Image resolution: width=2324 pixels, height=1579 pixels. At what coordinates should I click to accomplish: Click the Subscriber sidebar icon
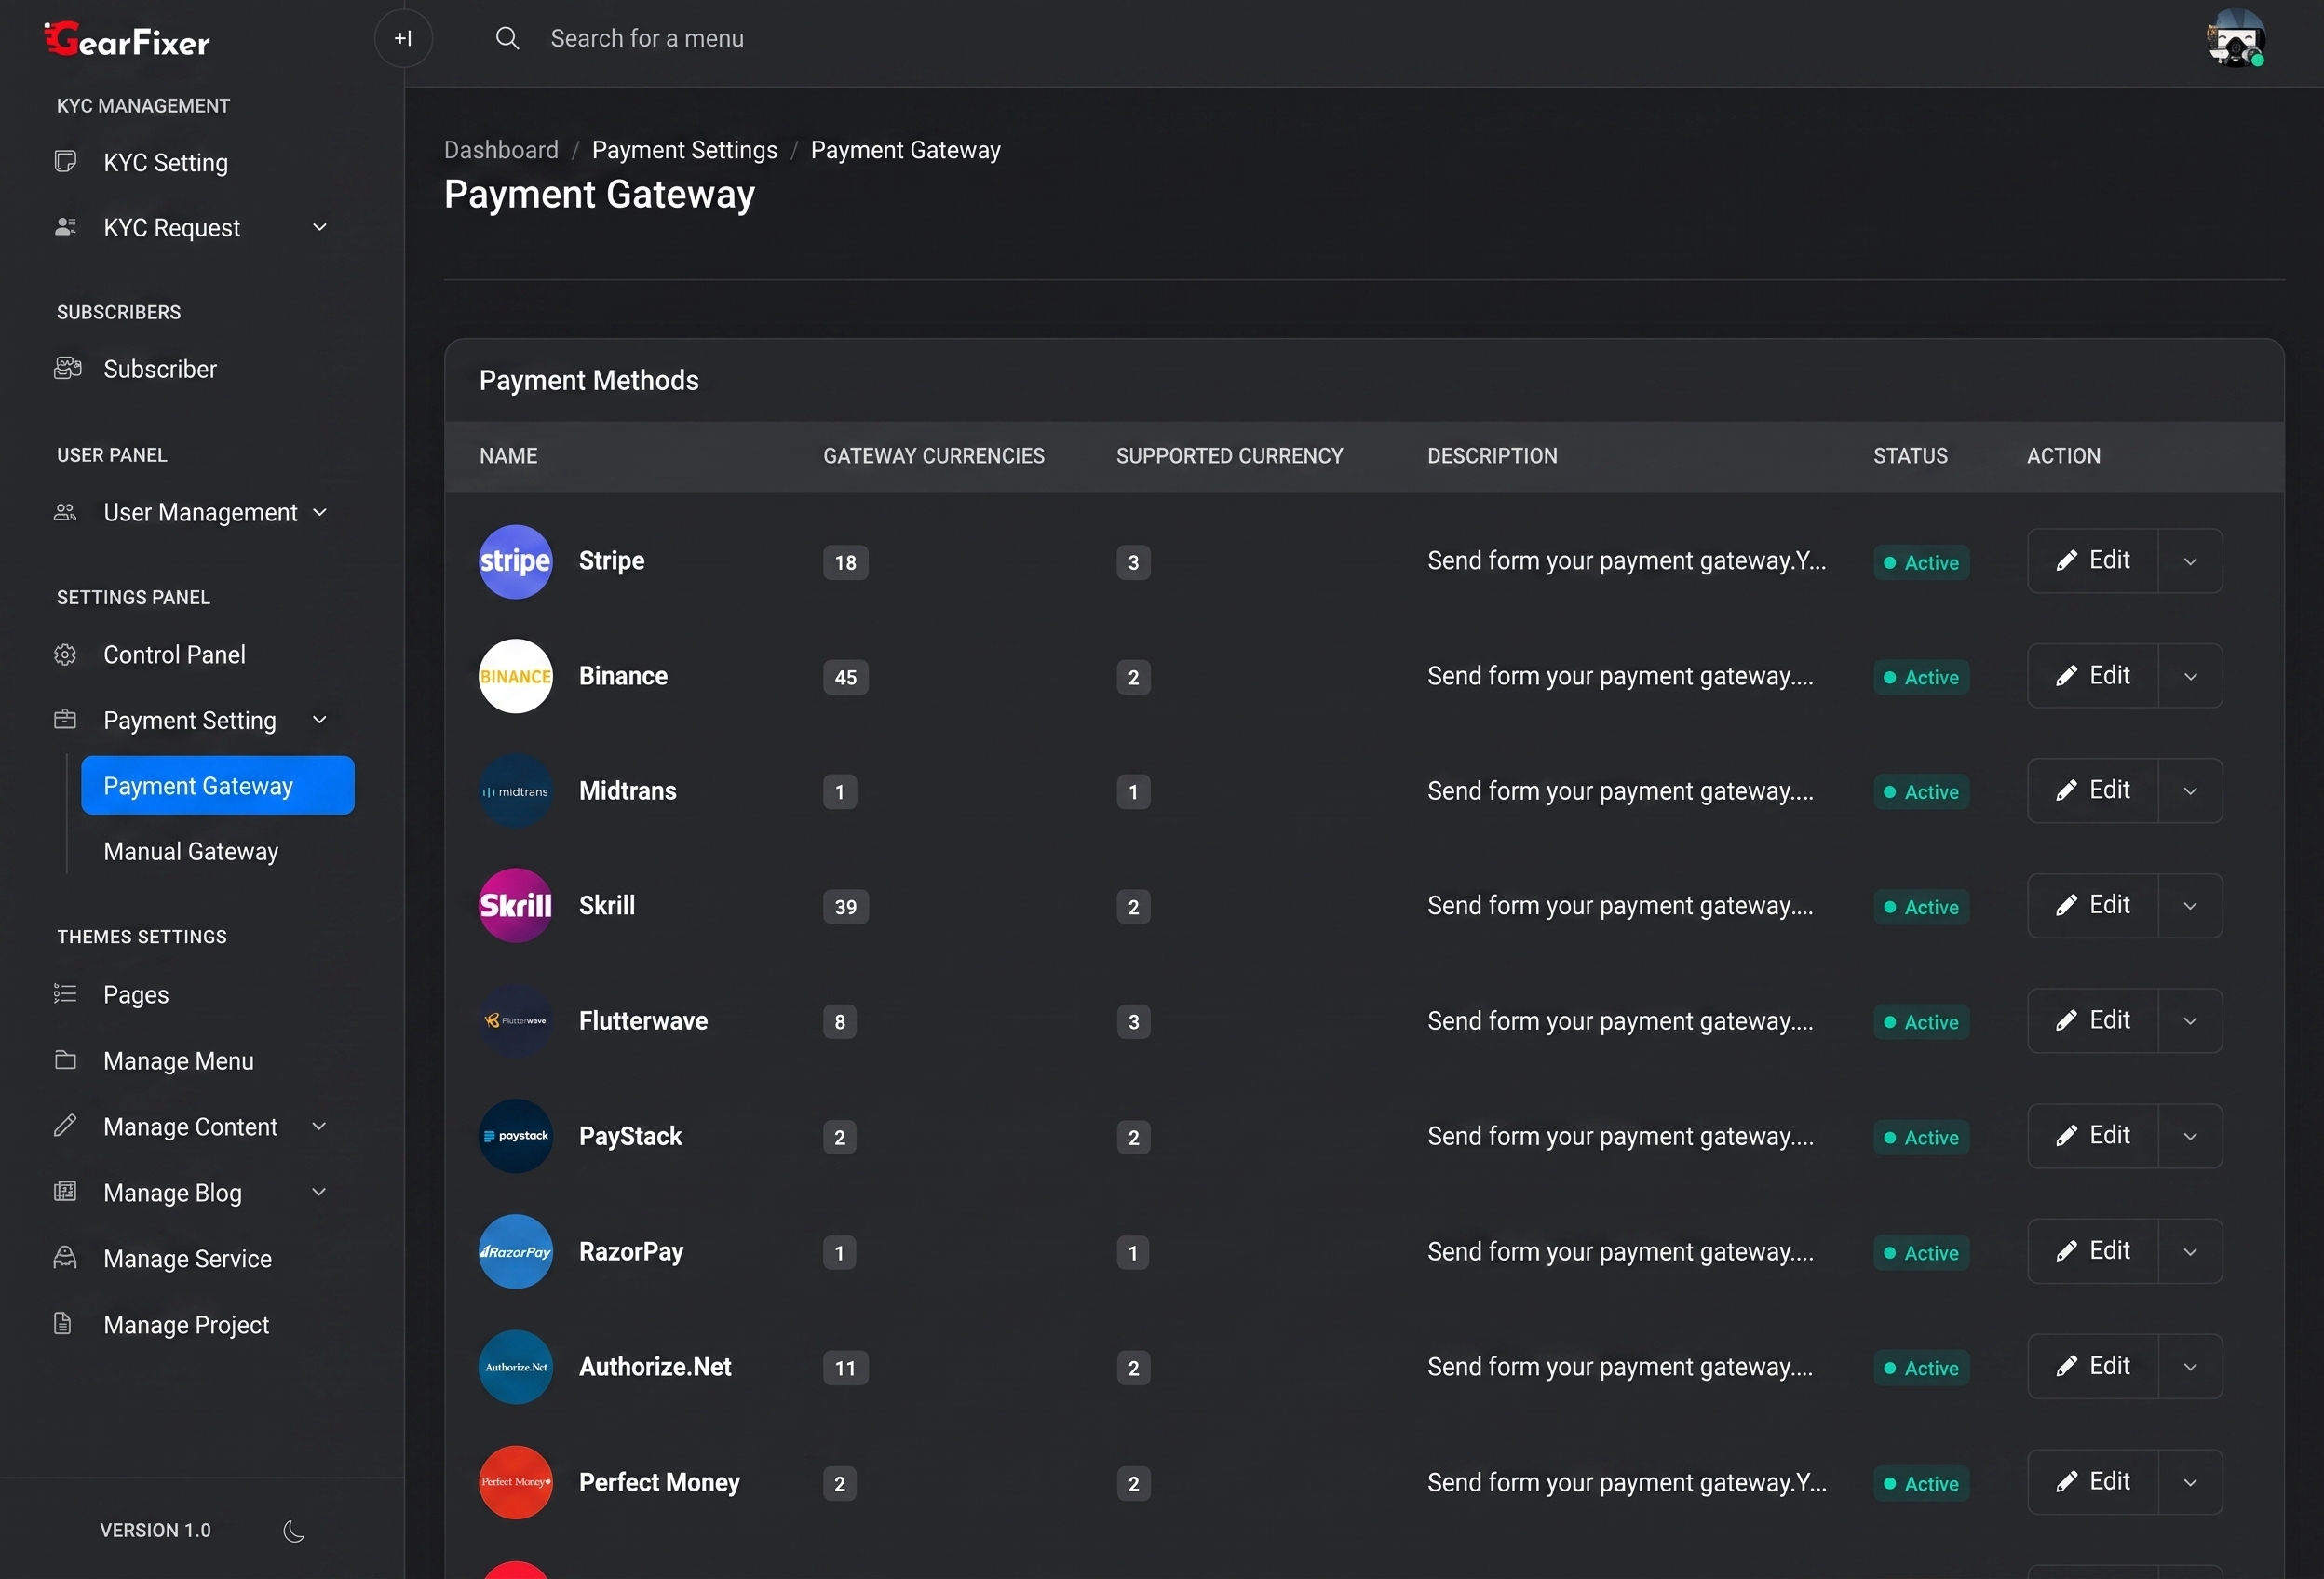pos(67,368)
